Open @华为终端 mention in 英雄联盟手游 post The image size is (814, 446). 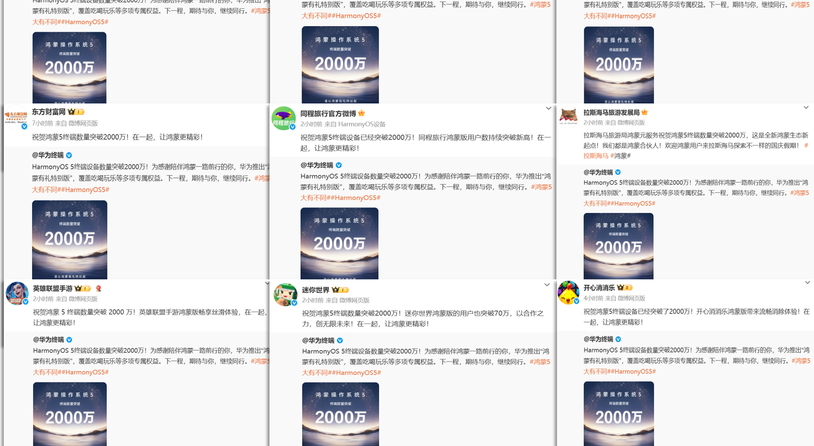[x=48, y=340]
